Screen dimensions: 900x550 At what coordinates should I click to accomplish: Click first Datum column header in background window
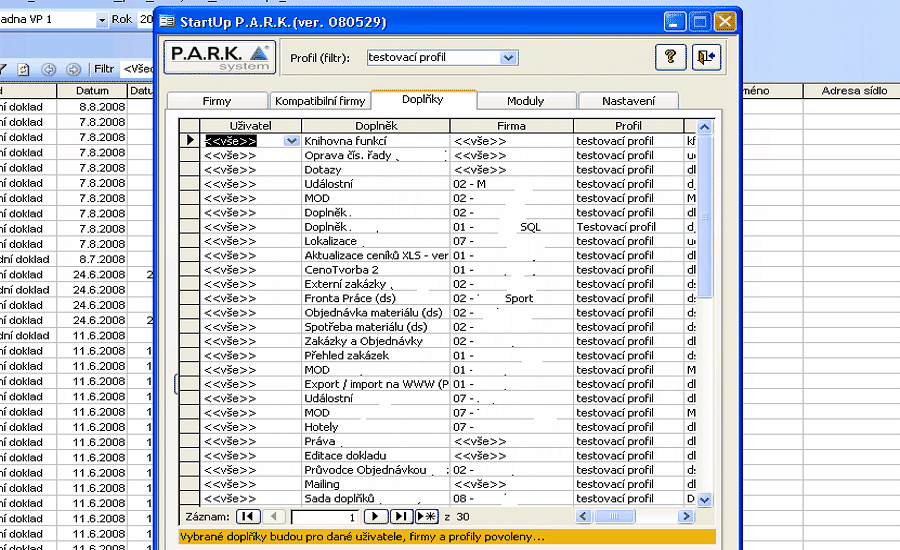tap(92, 91)
